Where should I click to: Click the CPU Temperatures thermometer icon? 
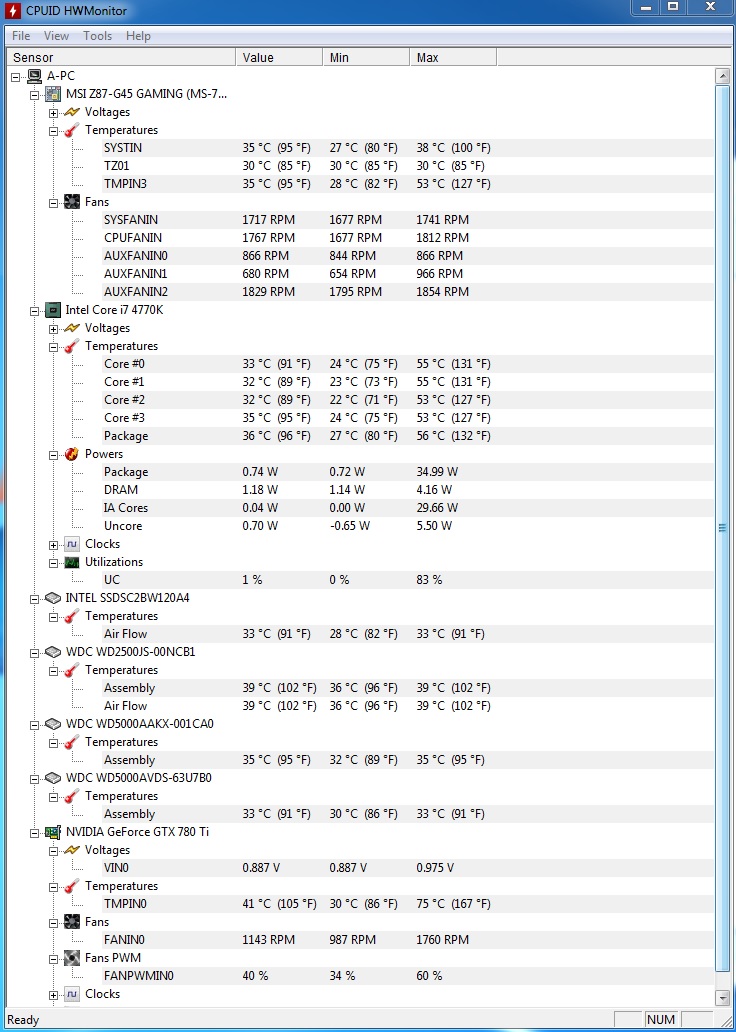[x=72, y=346]
